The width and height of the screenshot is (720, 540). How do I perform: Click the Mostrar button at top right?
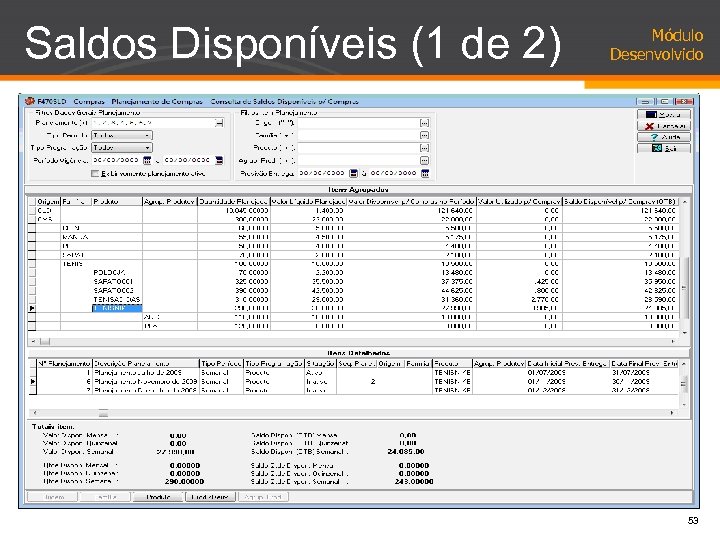(664, 114)
